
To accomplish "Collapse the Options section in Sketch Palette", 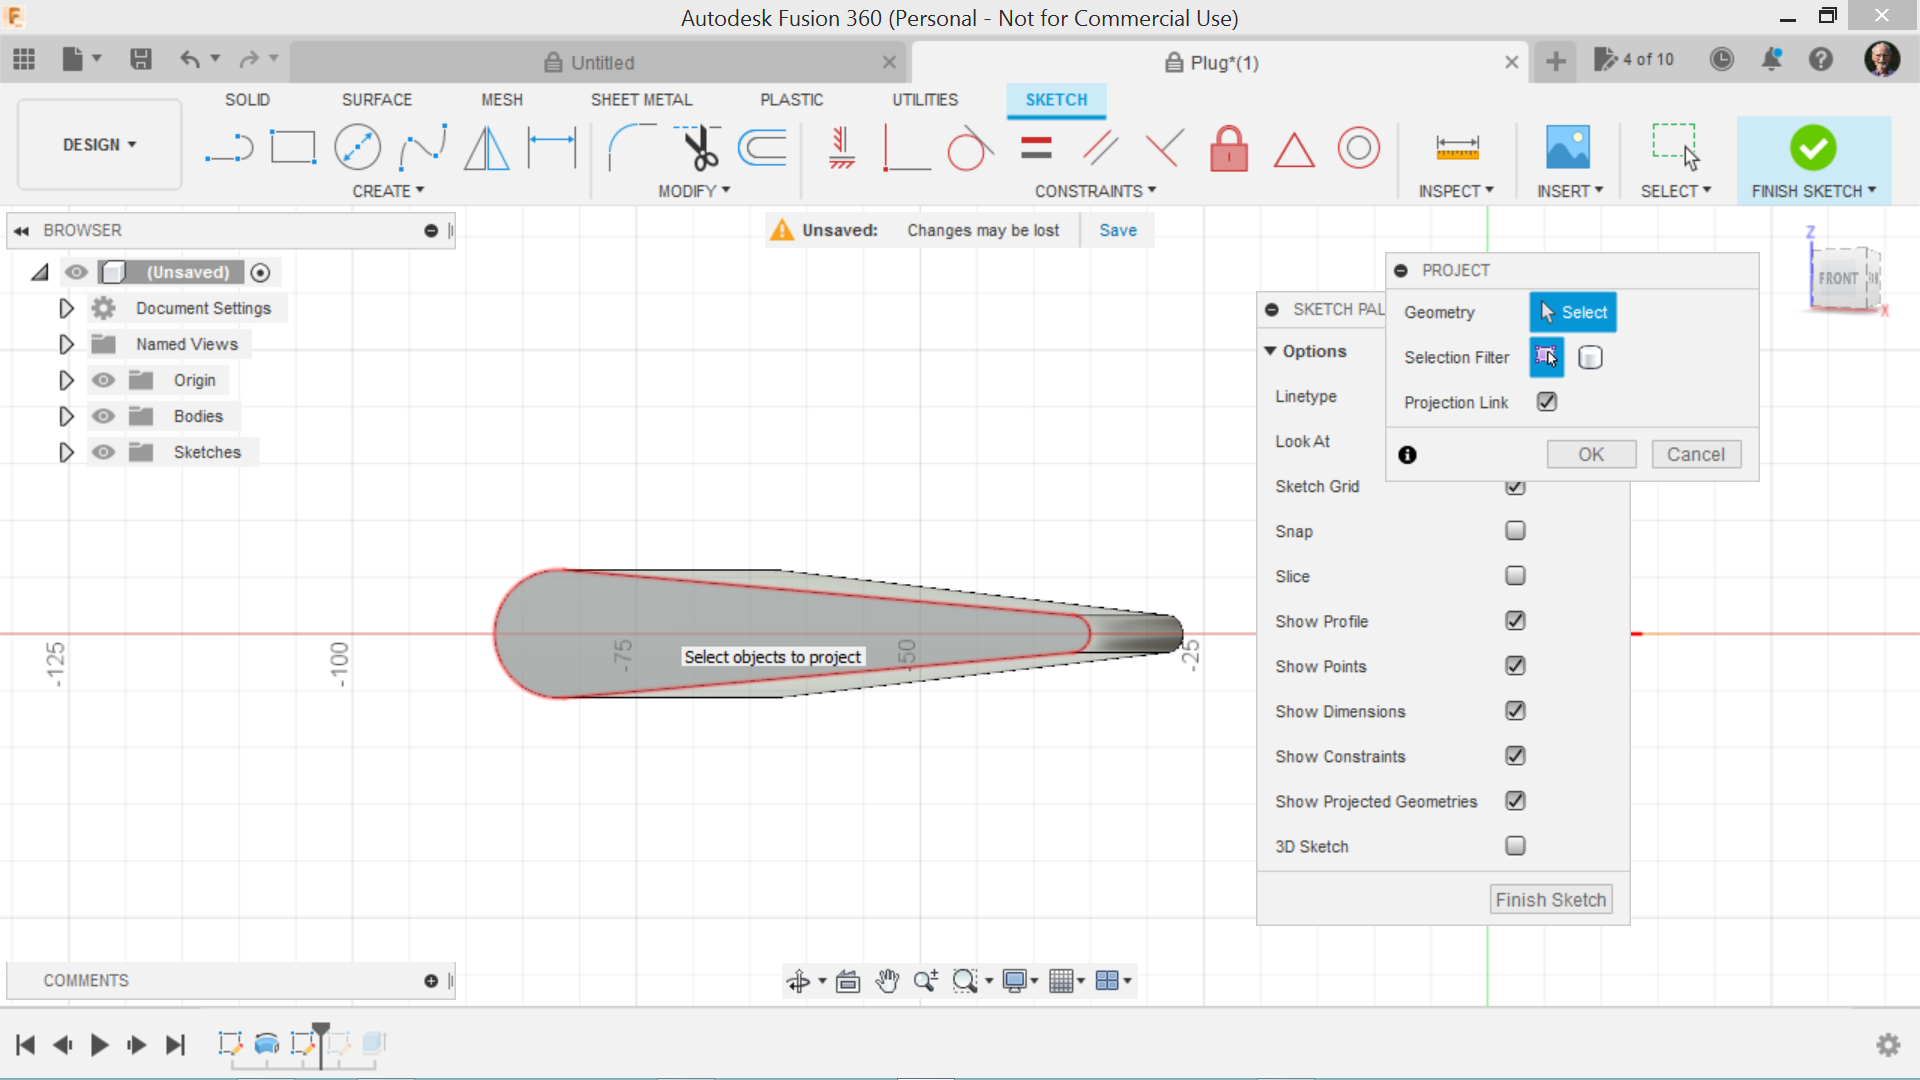I will coord(1270,351).
